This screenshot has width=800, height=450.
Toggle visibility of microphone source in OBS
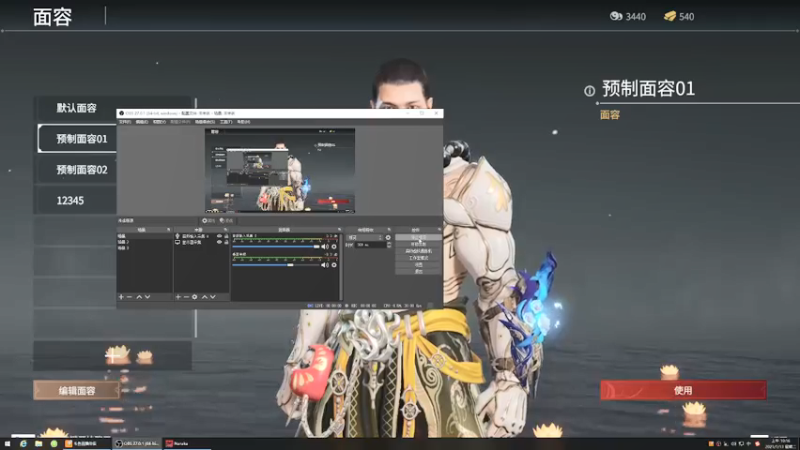[x=219, y=236]
